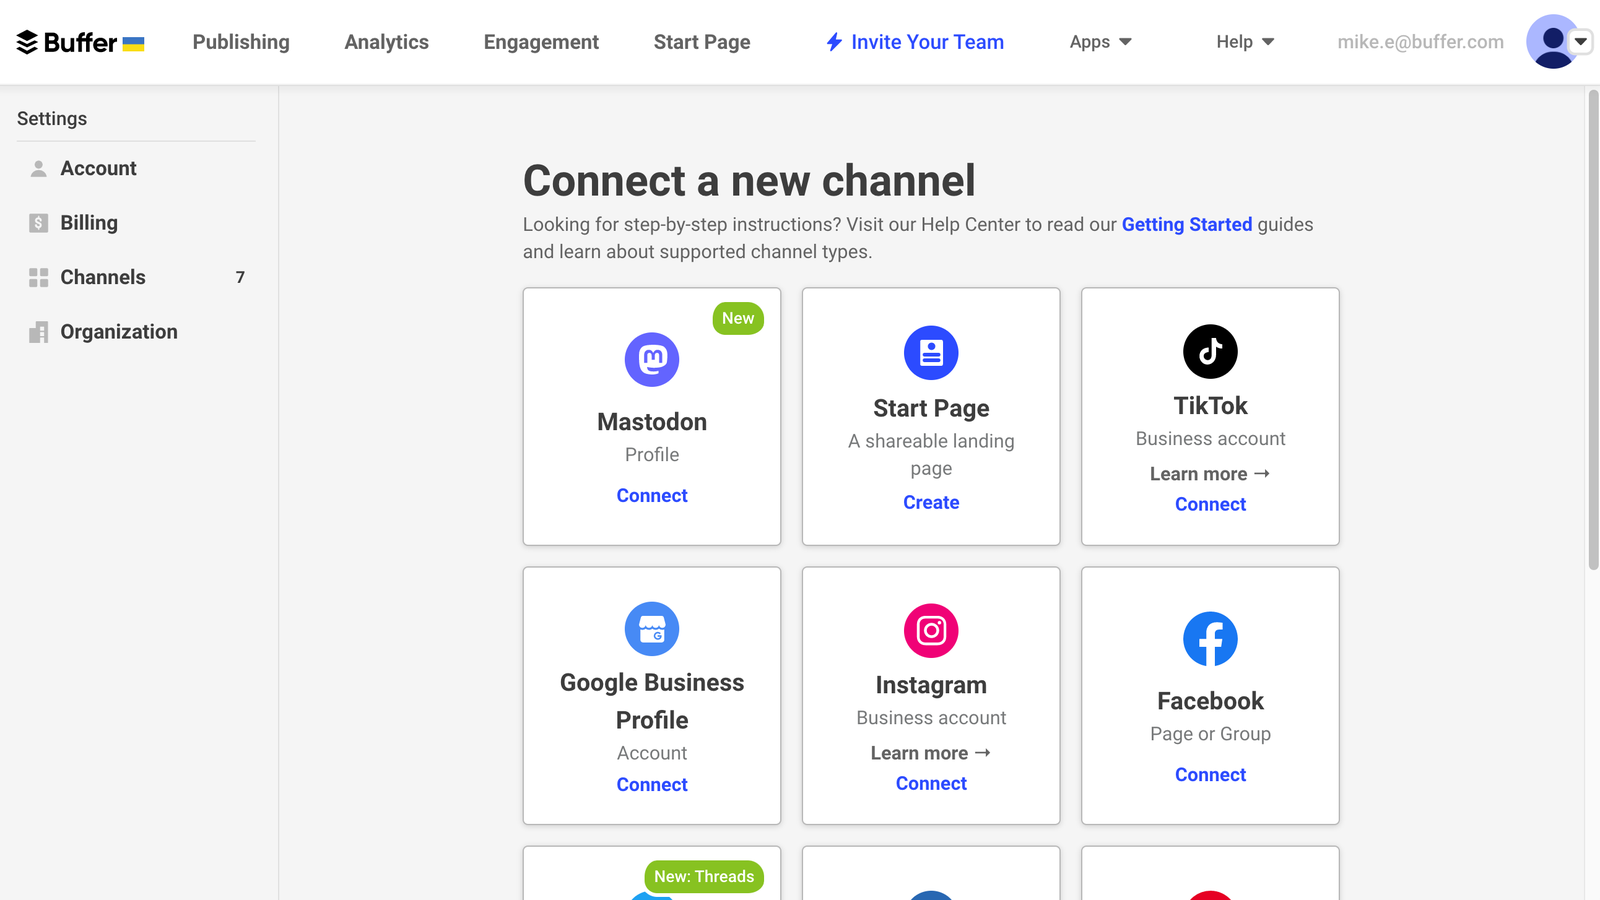Open Account settings via the person icon
The width and height of the screenshot is (1600, 900).
38,168
